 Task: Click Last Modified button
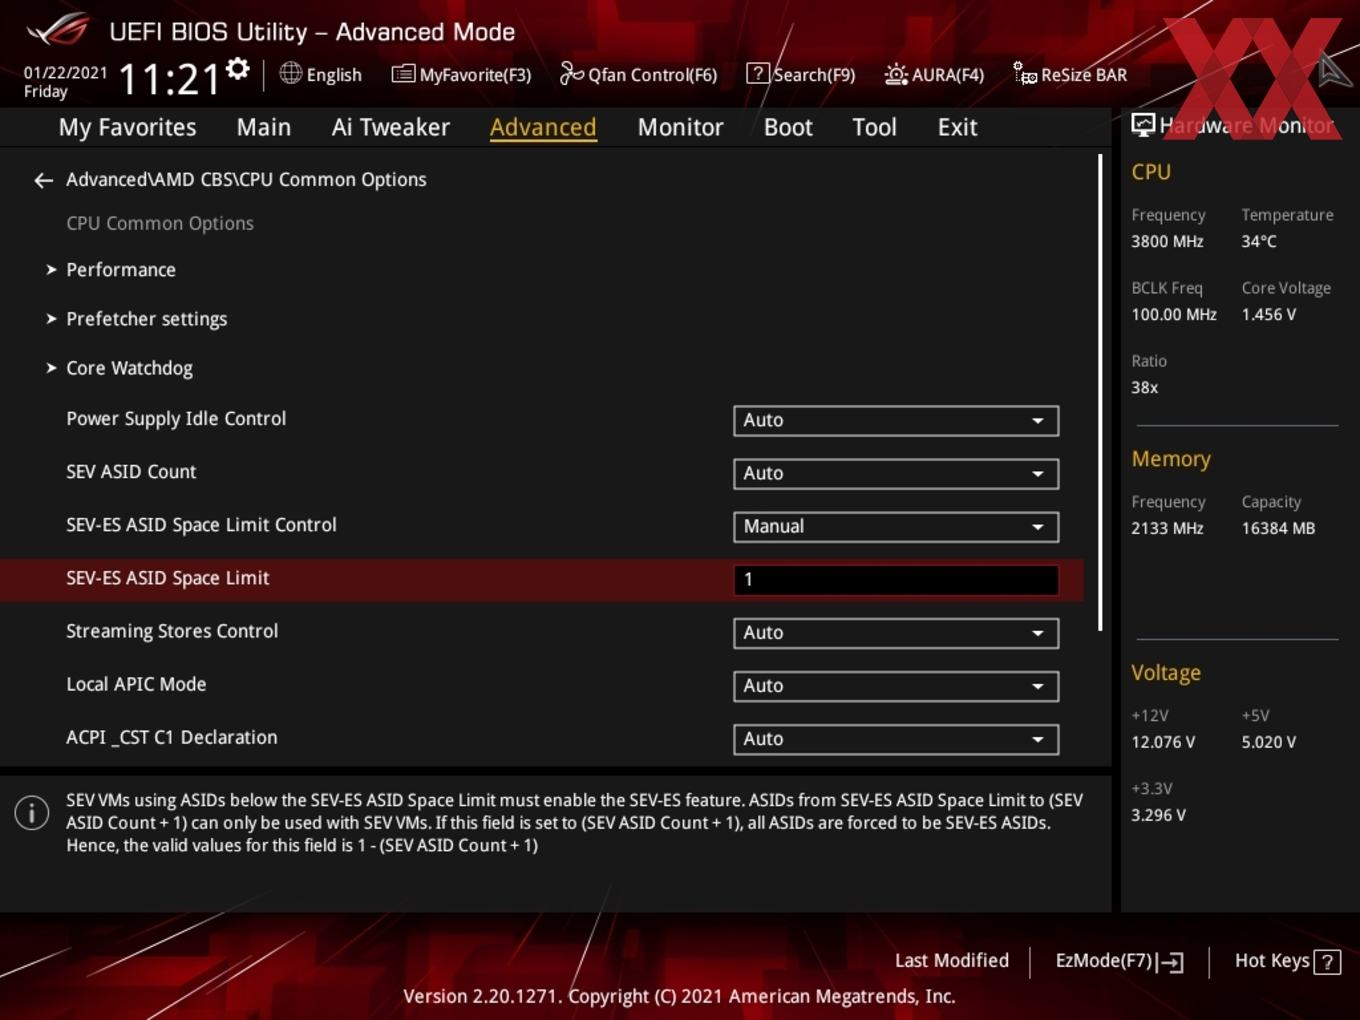point(951,961)
